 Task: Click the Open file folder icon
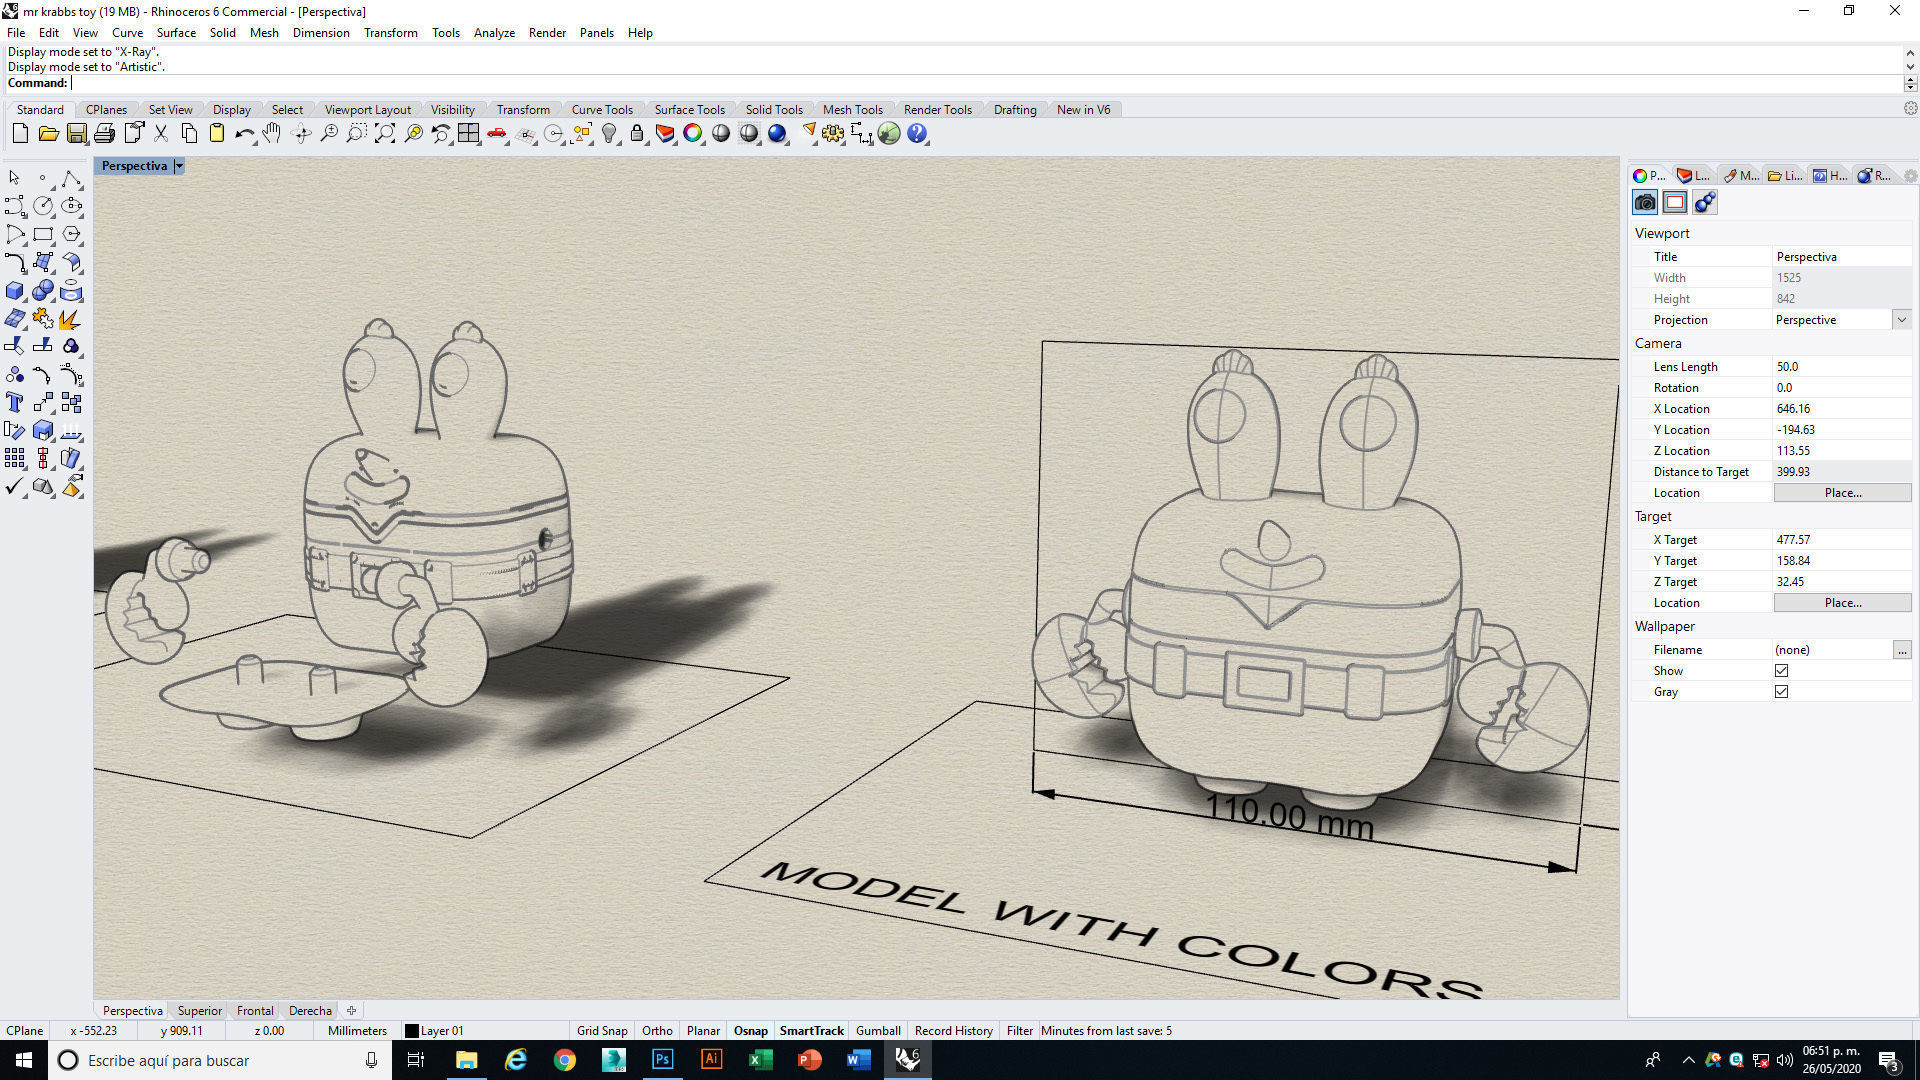point(48,133)
